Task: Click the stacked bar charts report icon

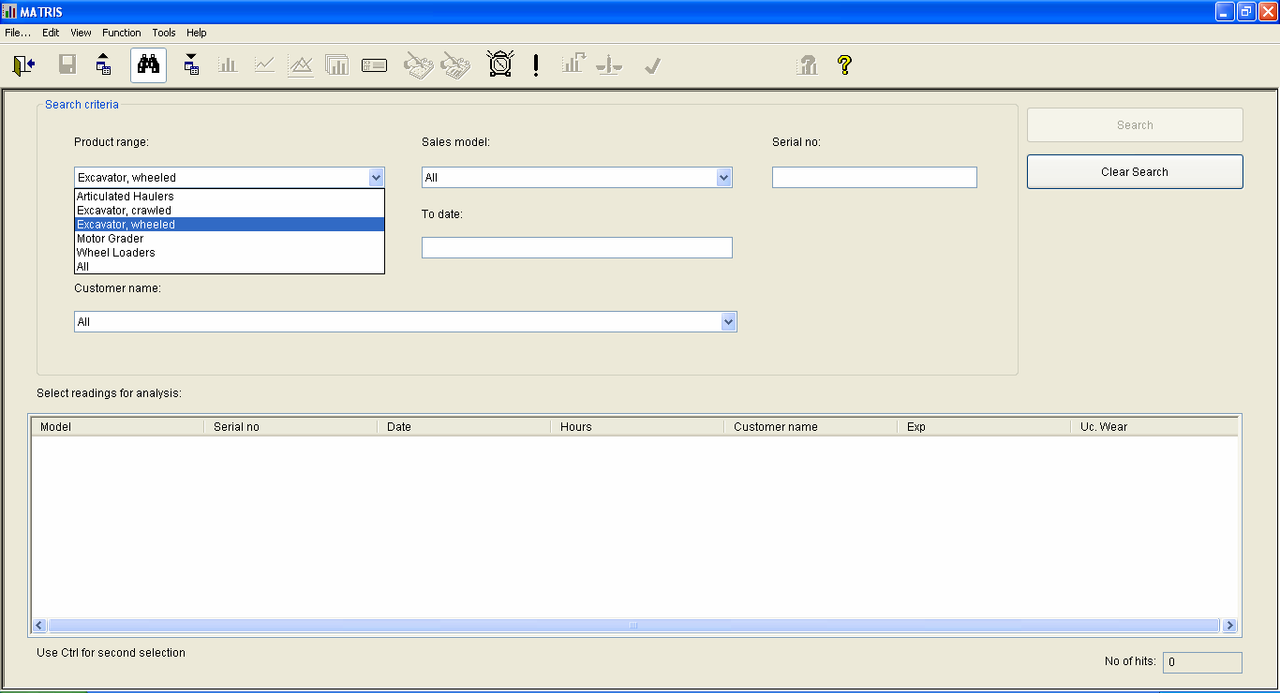Action: click(337, 65)
